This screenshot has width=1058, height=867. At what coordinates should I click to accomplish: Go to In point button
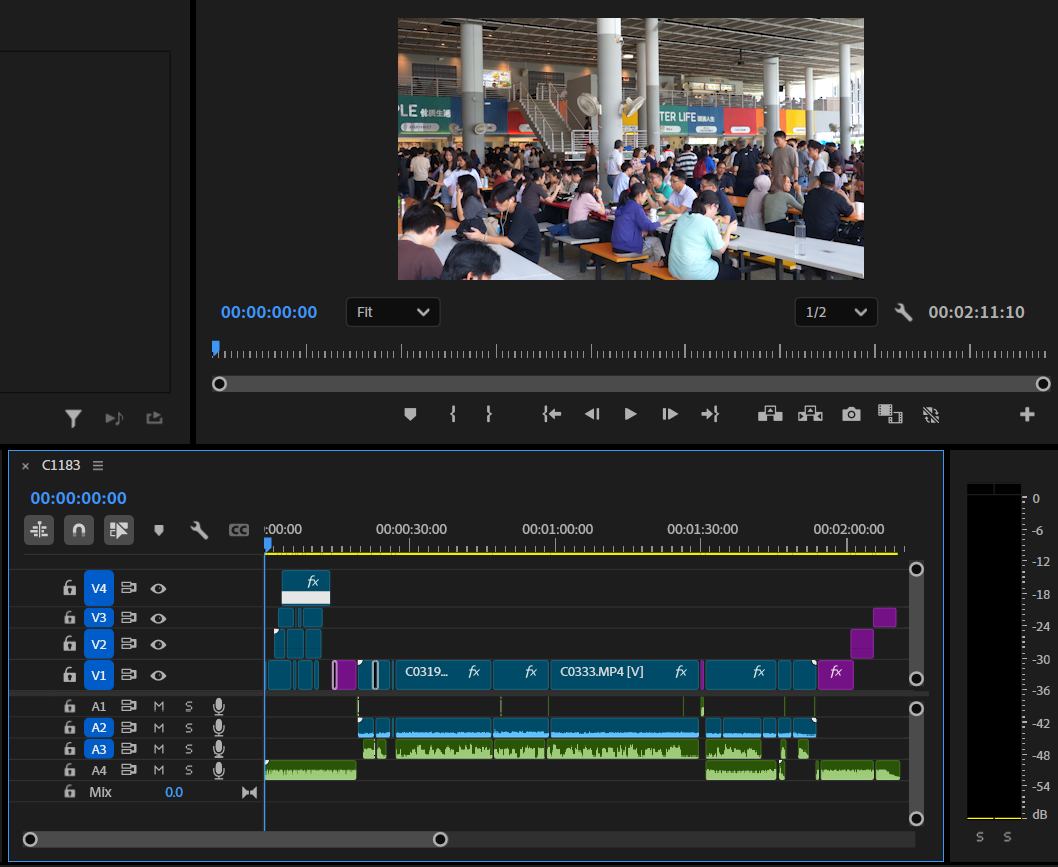pos(551,414)
